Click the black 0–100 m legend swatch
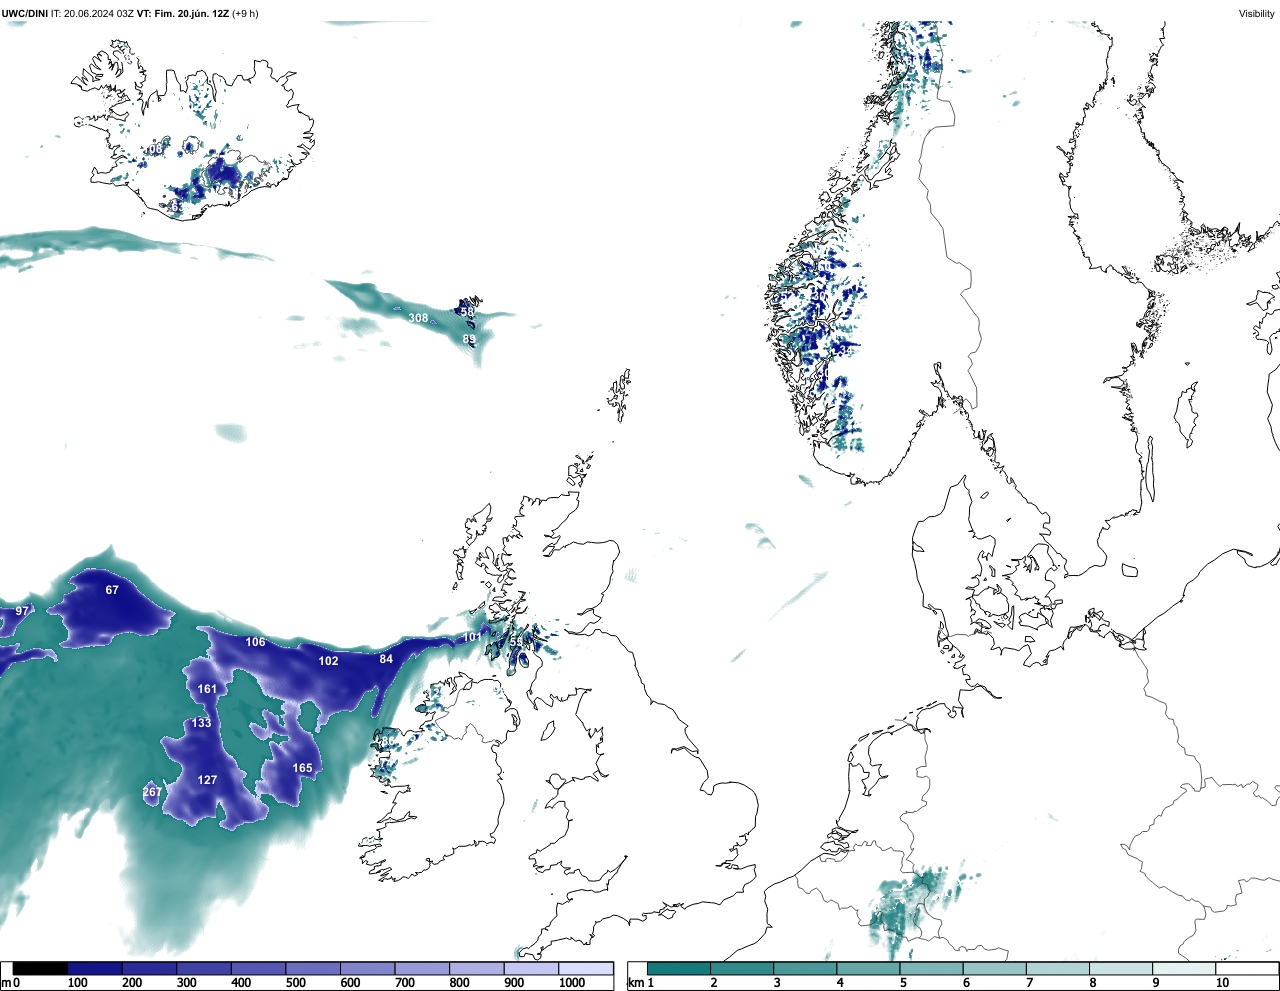The image size is (1280, 991). tap(40, 968)
